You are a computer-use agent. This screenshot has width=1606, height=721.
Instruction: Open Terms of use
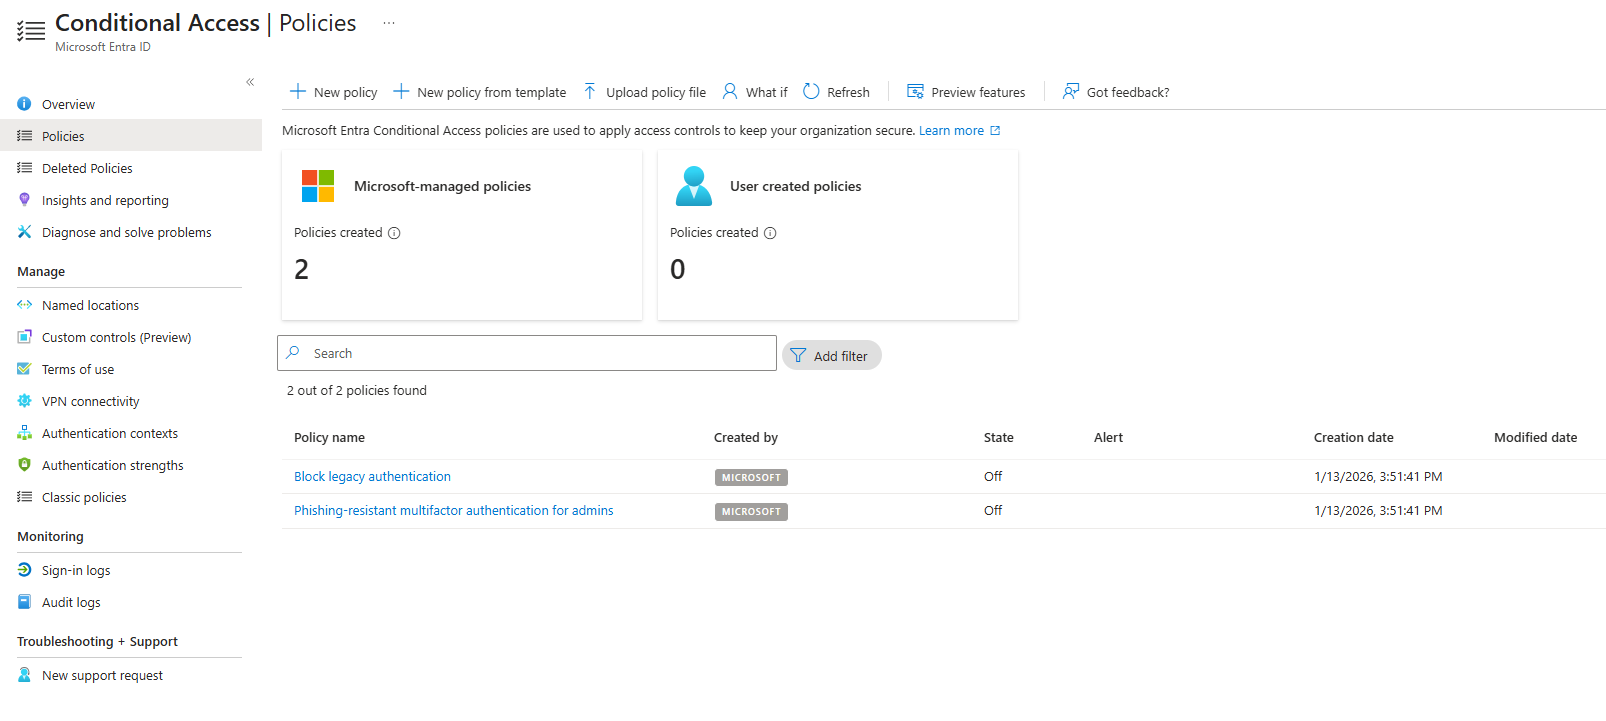[x=78, y=369]
